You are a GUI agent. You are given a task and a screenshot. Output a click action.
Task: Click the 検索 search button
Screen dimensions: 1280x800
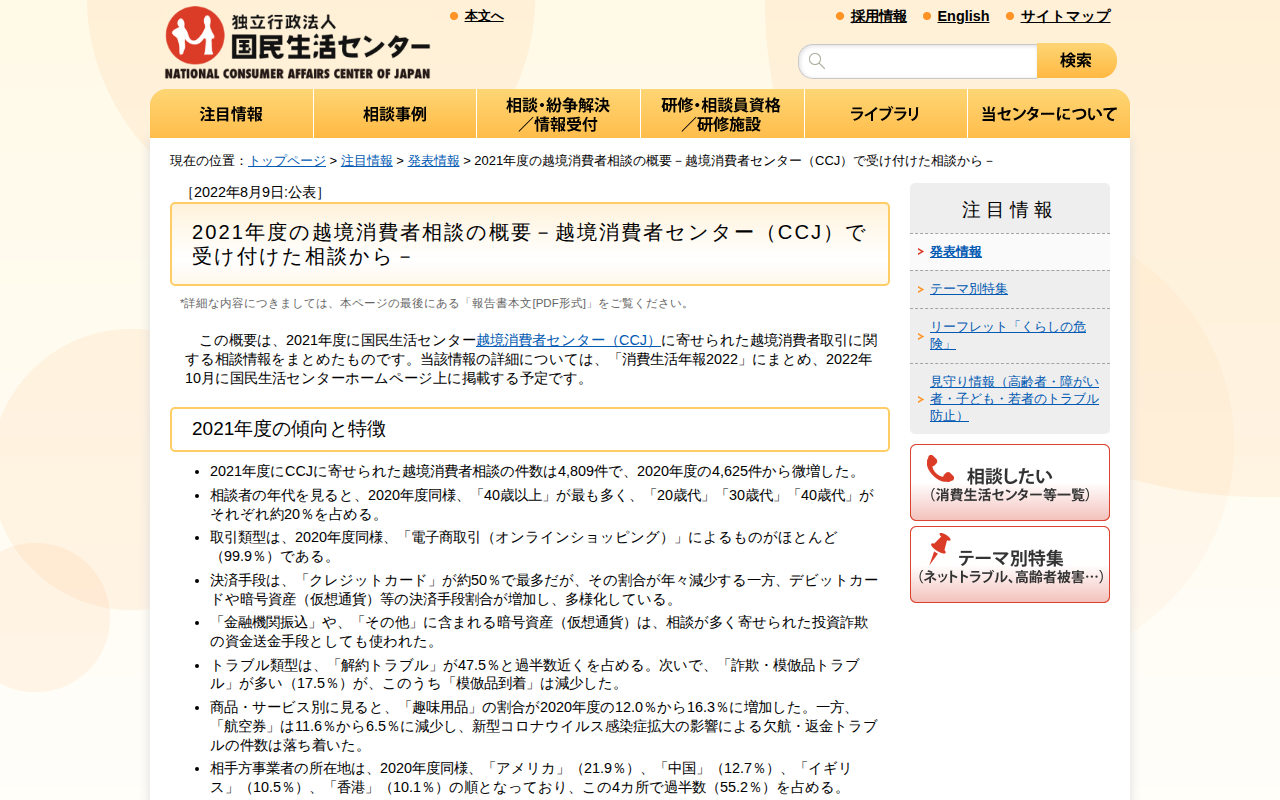(1076, 61)
